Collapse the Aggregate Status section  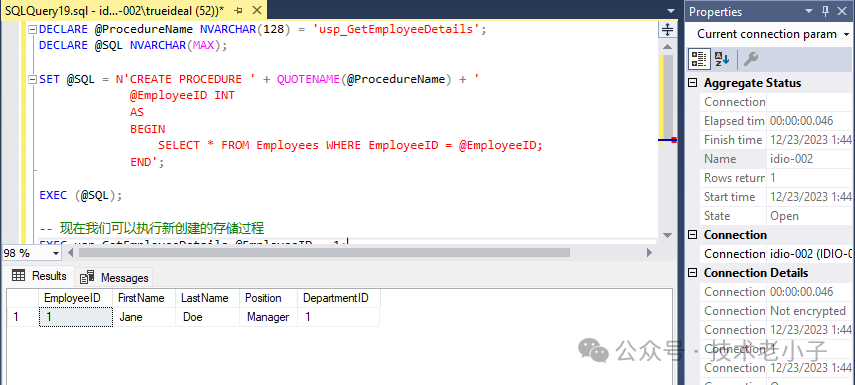point(693,83)
